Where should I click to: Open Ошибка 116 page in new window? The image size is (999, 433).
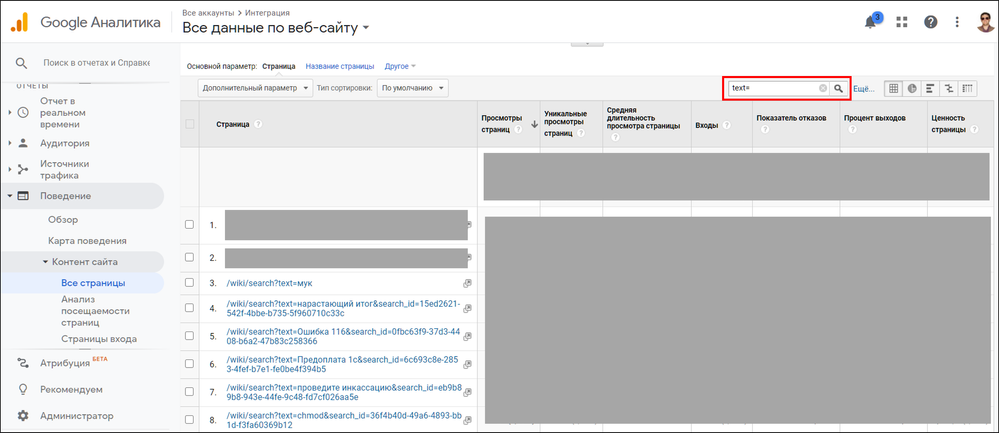coord(467,336)
